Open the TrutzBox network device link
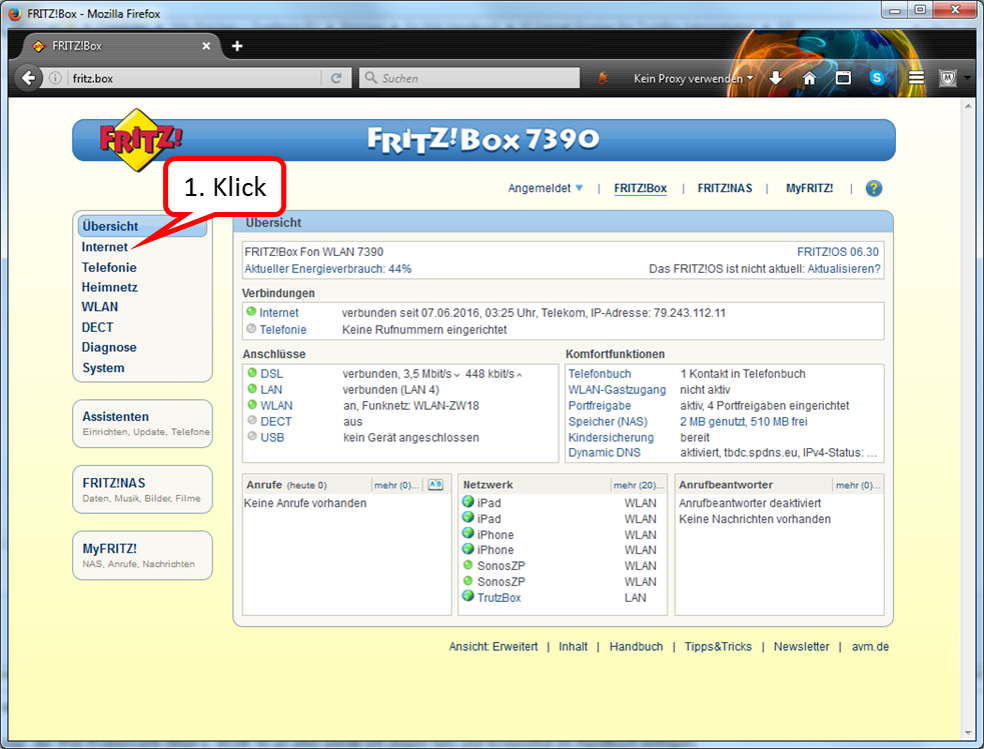This screenshot has width=984, height=749. (x=499, y=598)
